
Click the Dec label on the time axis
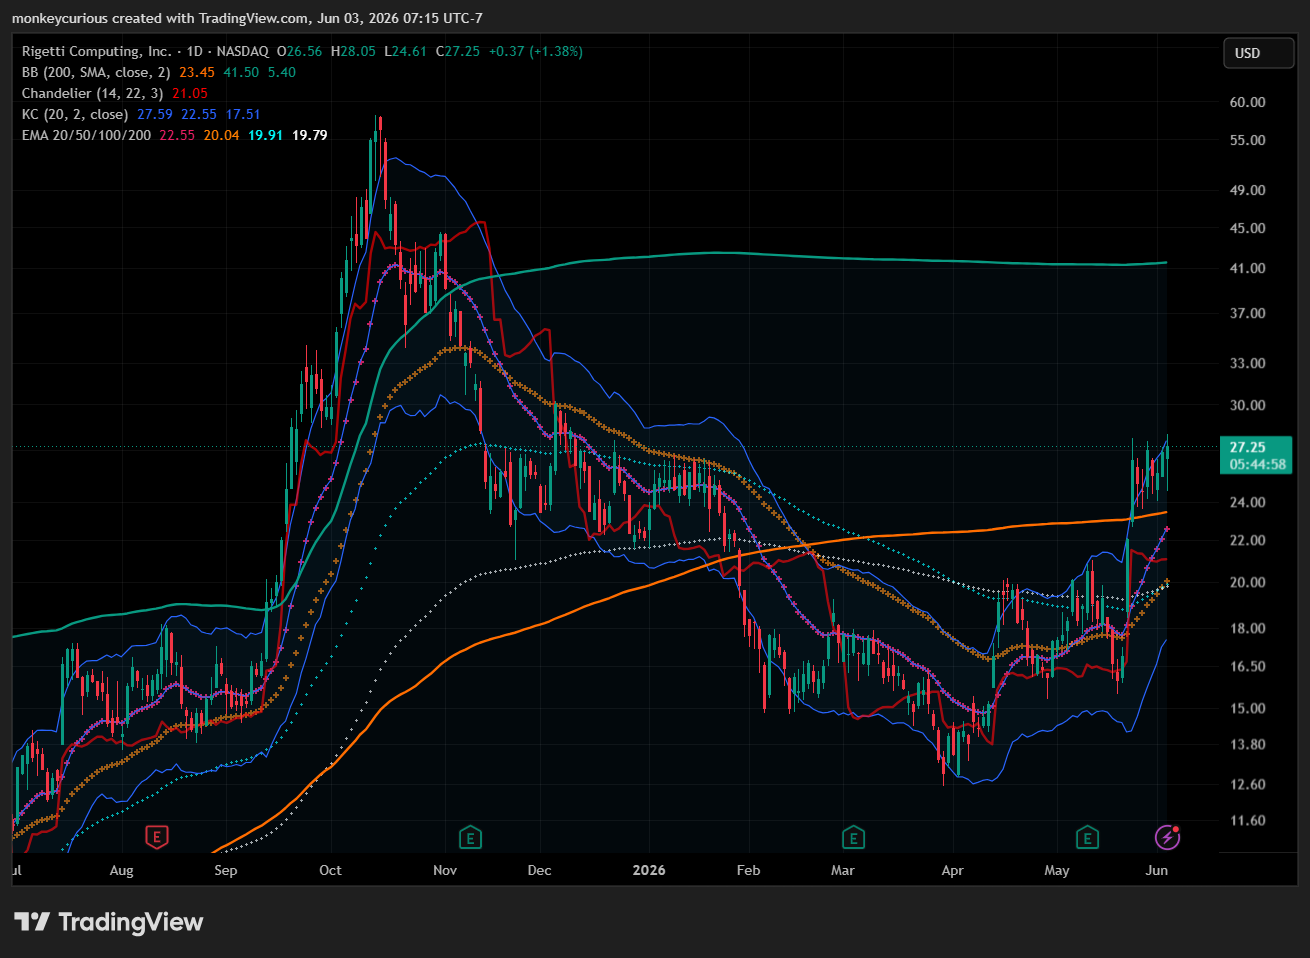pyautogui.click(x=539, y=870)
